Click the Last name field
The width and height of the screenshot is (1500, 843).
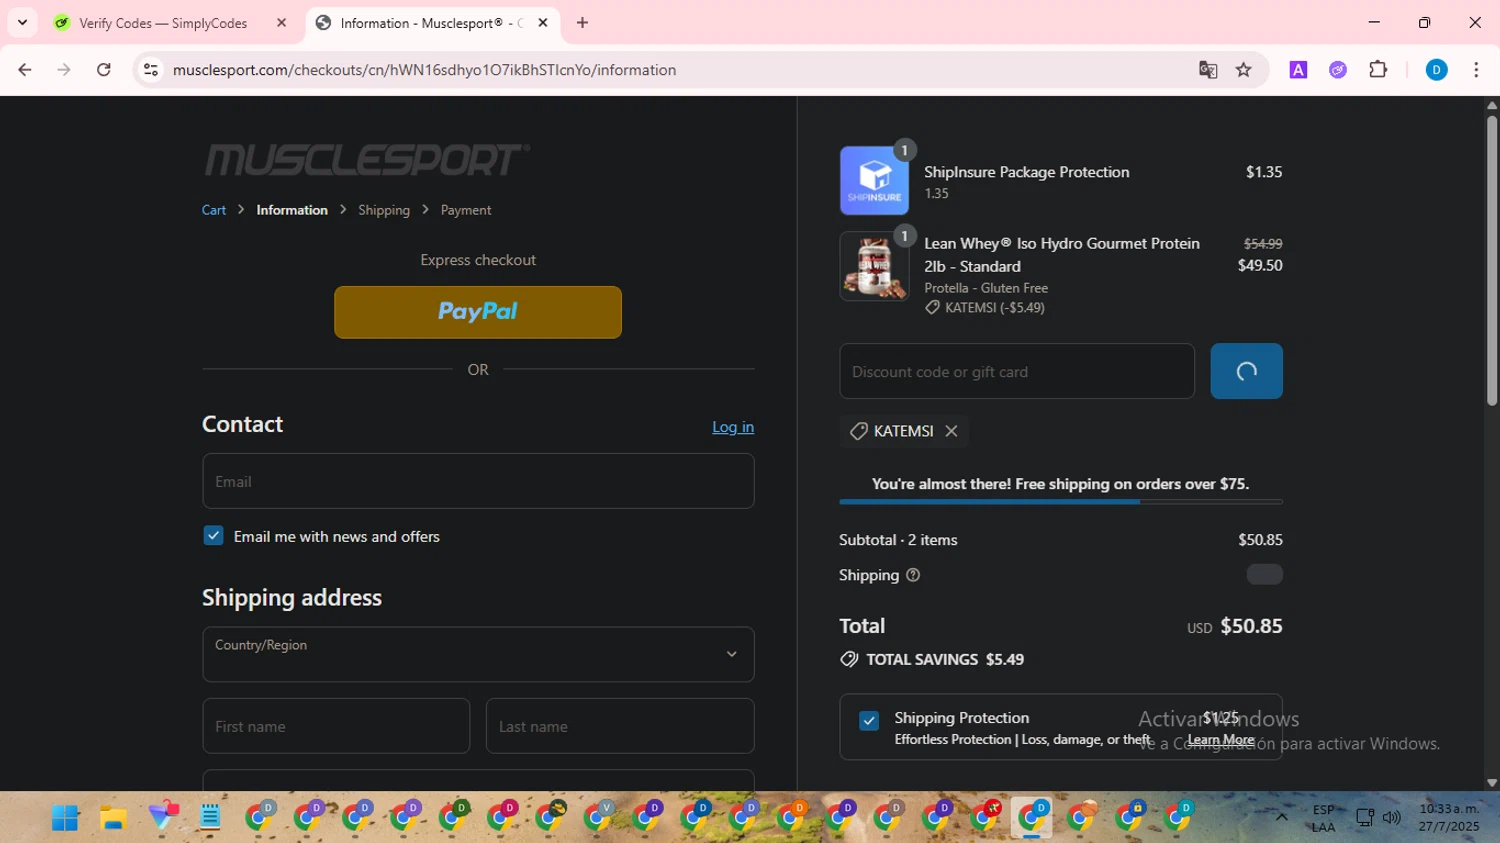coord(620,726)
